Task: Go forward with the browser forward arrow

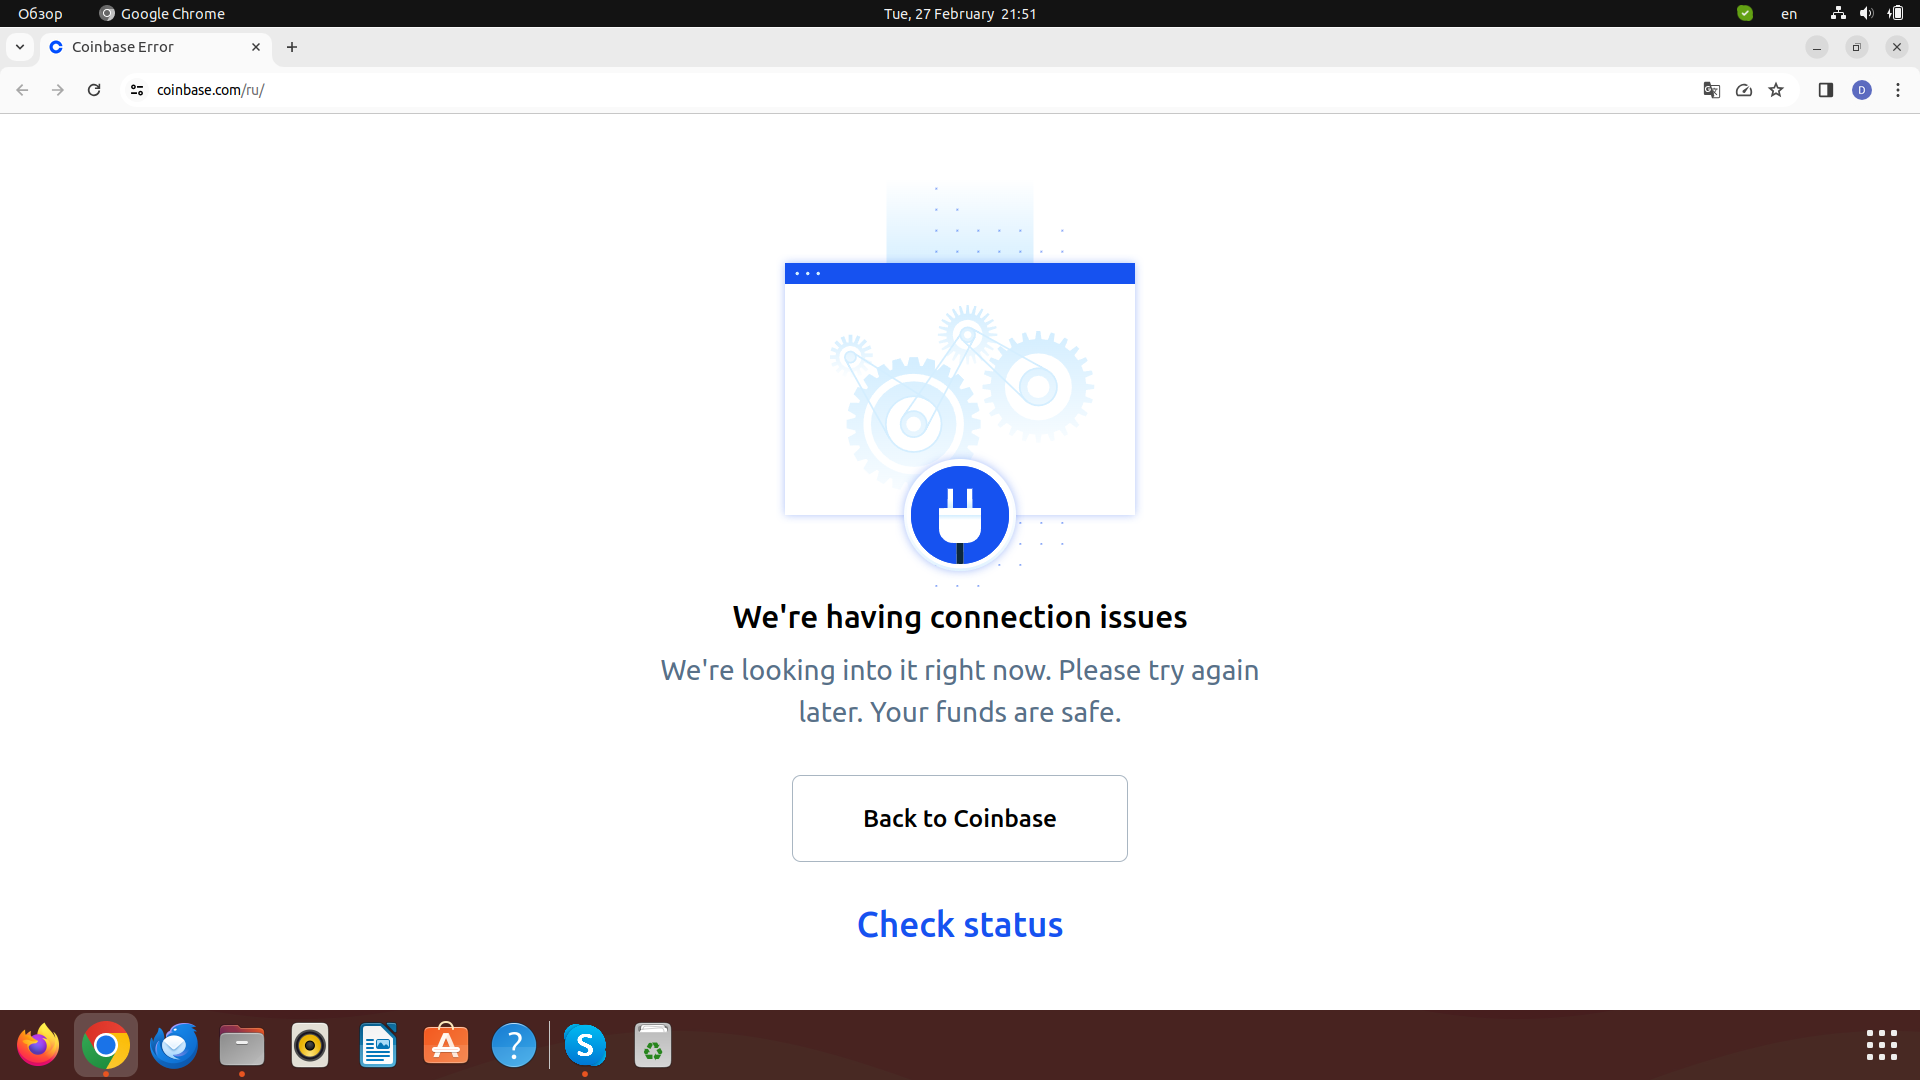Action: coord(58,90)
